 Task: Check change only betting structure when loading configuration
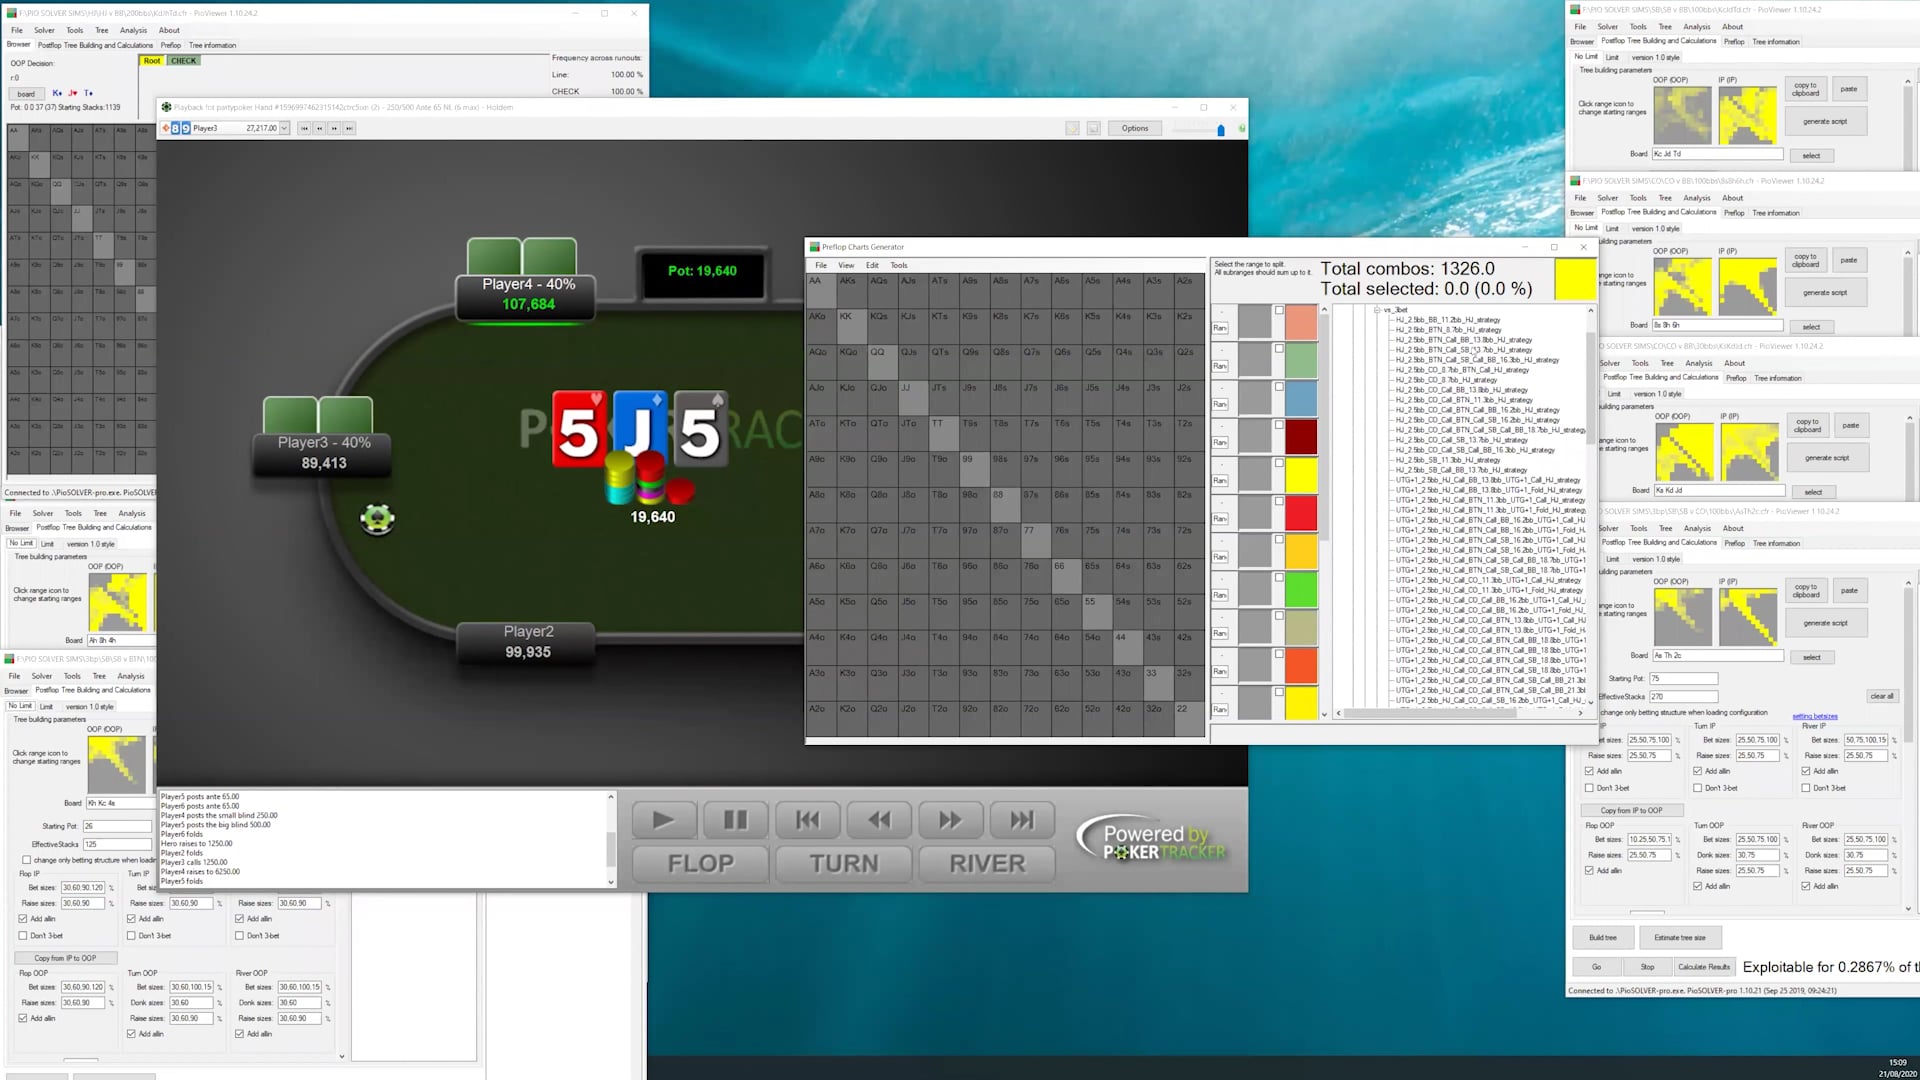(27, 860)
